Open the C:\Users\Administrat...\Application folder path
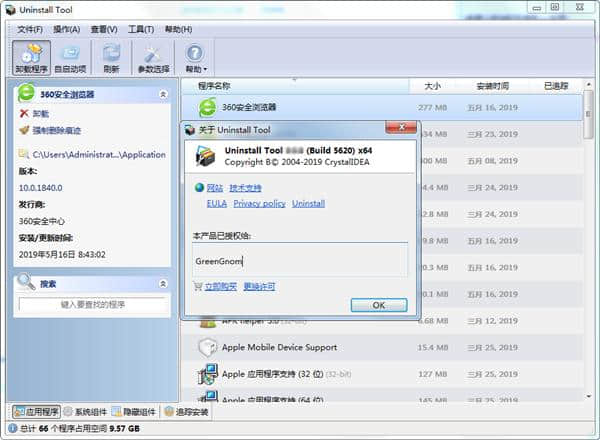 [x=99, y=155]
